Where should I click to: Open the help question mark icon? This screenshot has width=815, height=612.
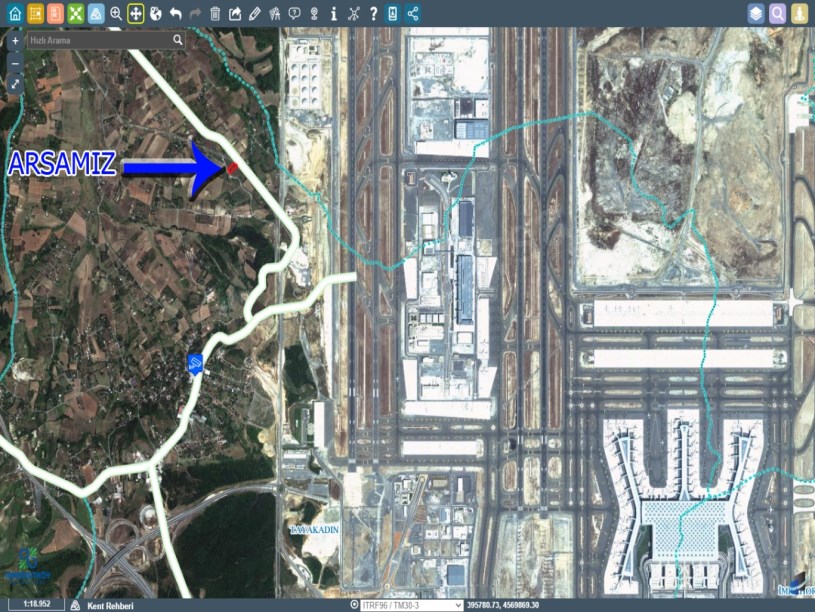pos(373,14)
